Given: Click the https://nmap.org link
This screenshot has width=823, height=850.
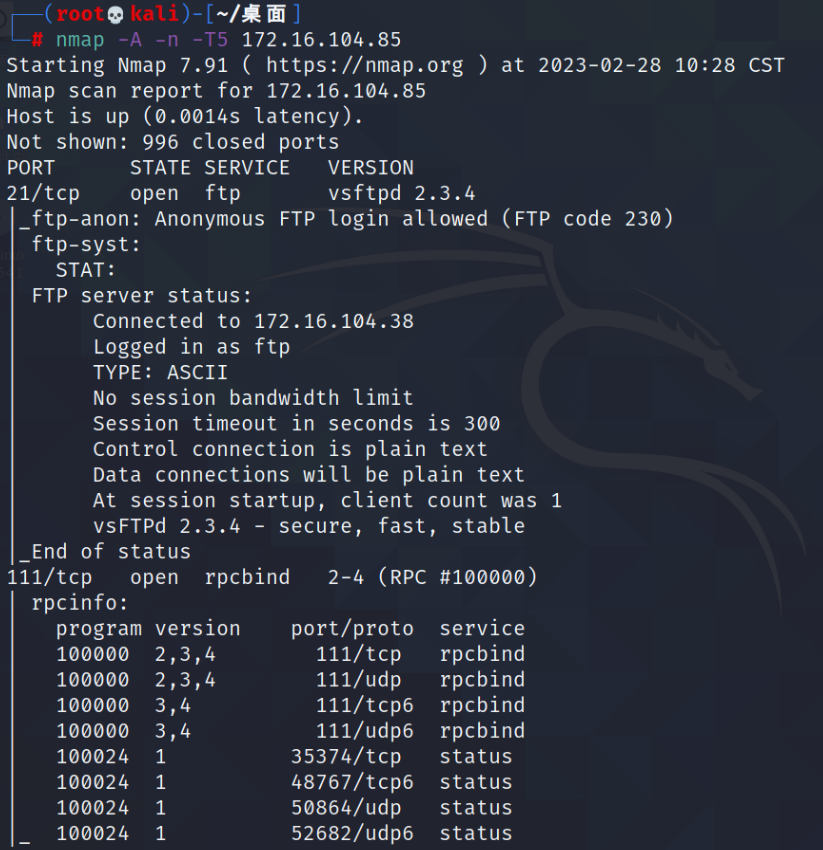Looking at the screenshot, I should click(365, 66).
